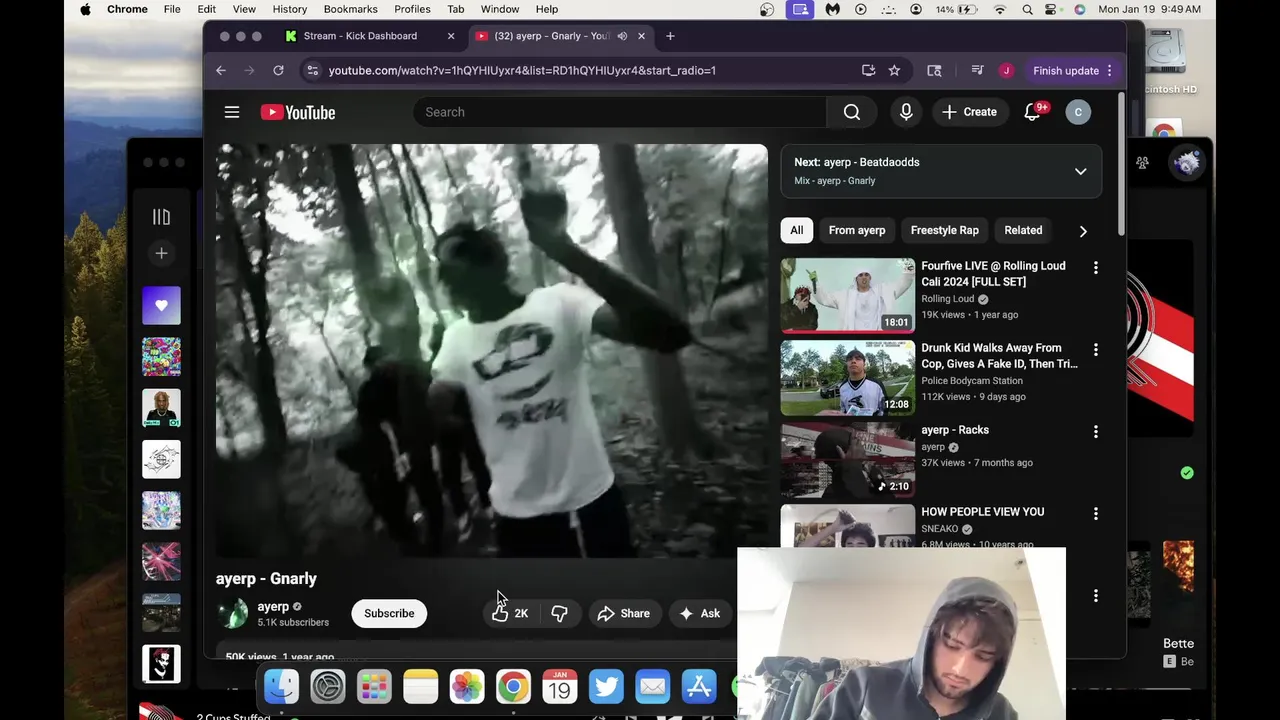
Task: Like the ayerp - Gnarly video
Action: tap(510, 613)
